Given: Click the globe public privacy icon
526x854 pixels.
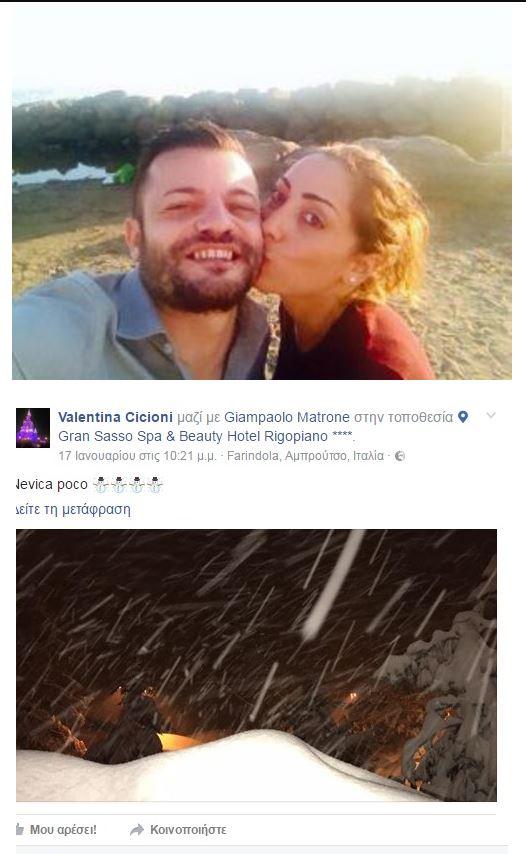Looking at the screenshot, I should tap(400, 456).
